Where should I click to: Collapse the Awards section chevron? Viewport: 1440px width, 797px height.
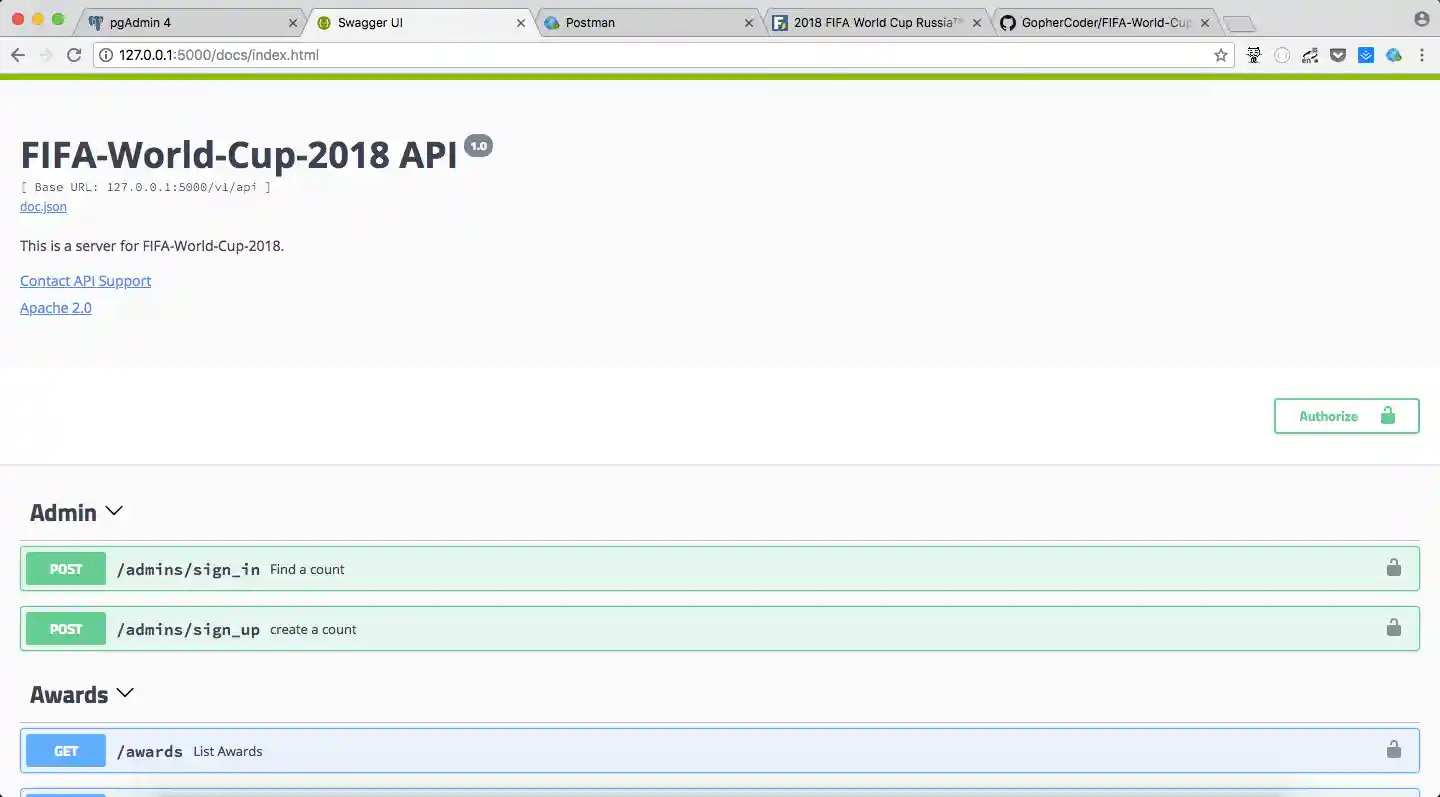pyautogui.click(x=125, y=691)
